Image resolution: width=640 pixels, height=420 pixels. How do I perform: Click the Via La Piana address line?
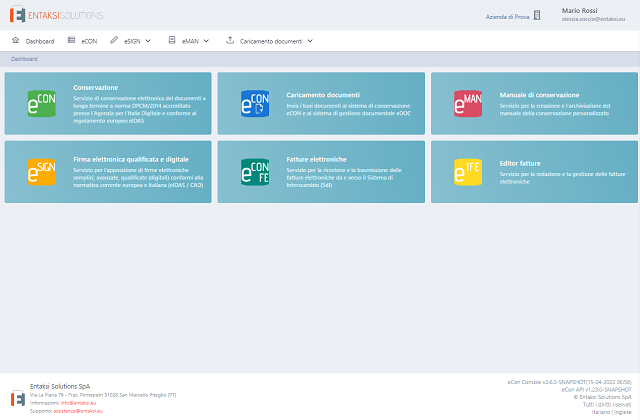click(x=103, y=395)
